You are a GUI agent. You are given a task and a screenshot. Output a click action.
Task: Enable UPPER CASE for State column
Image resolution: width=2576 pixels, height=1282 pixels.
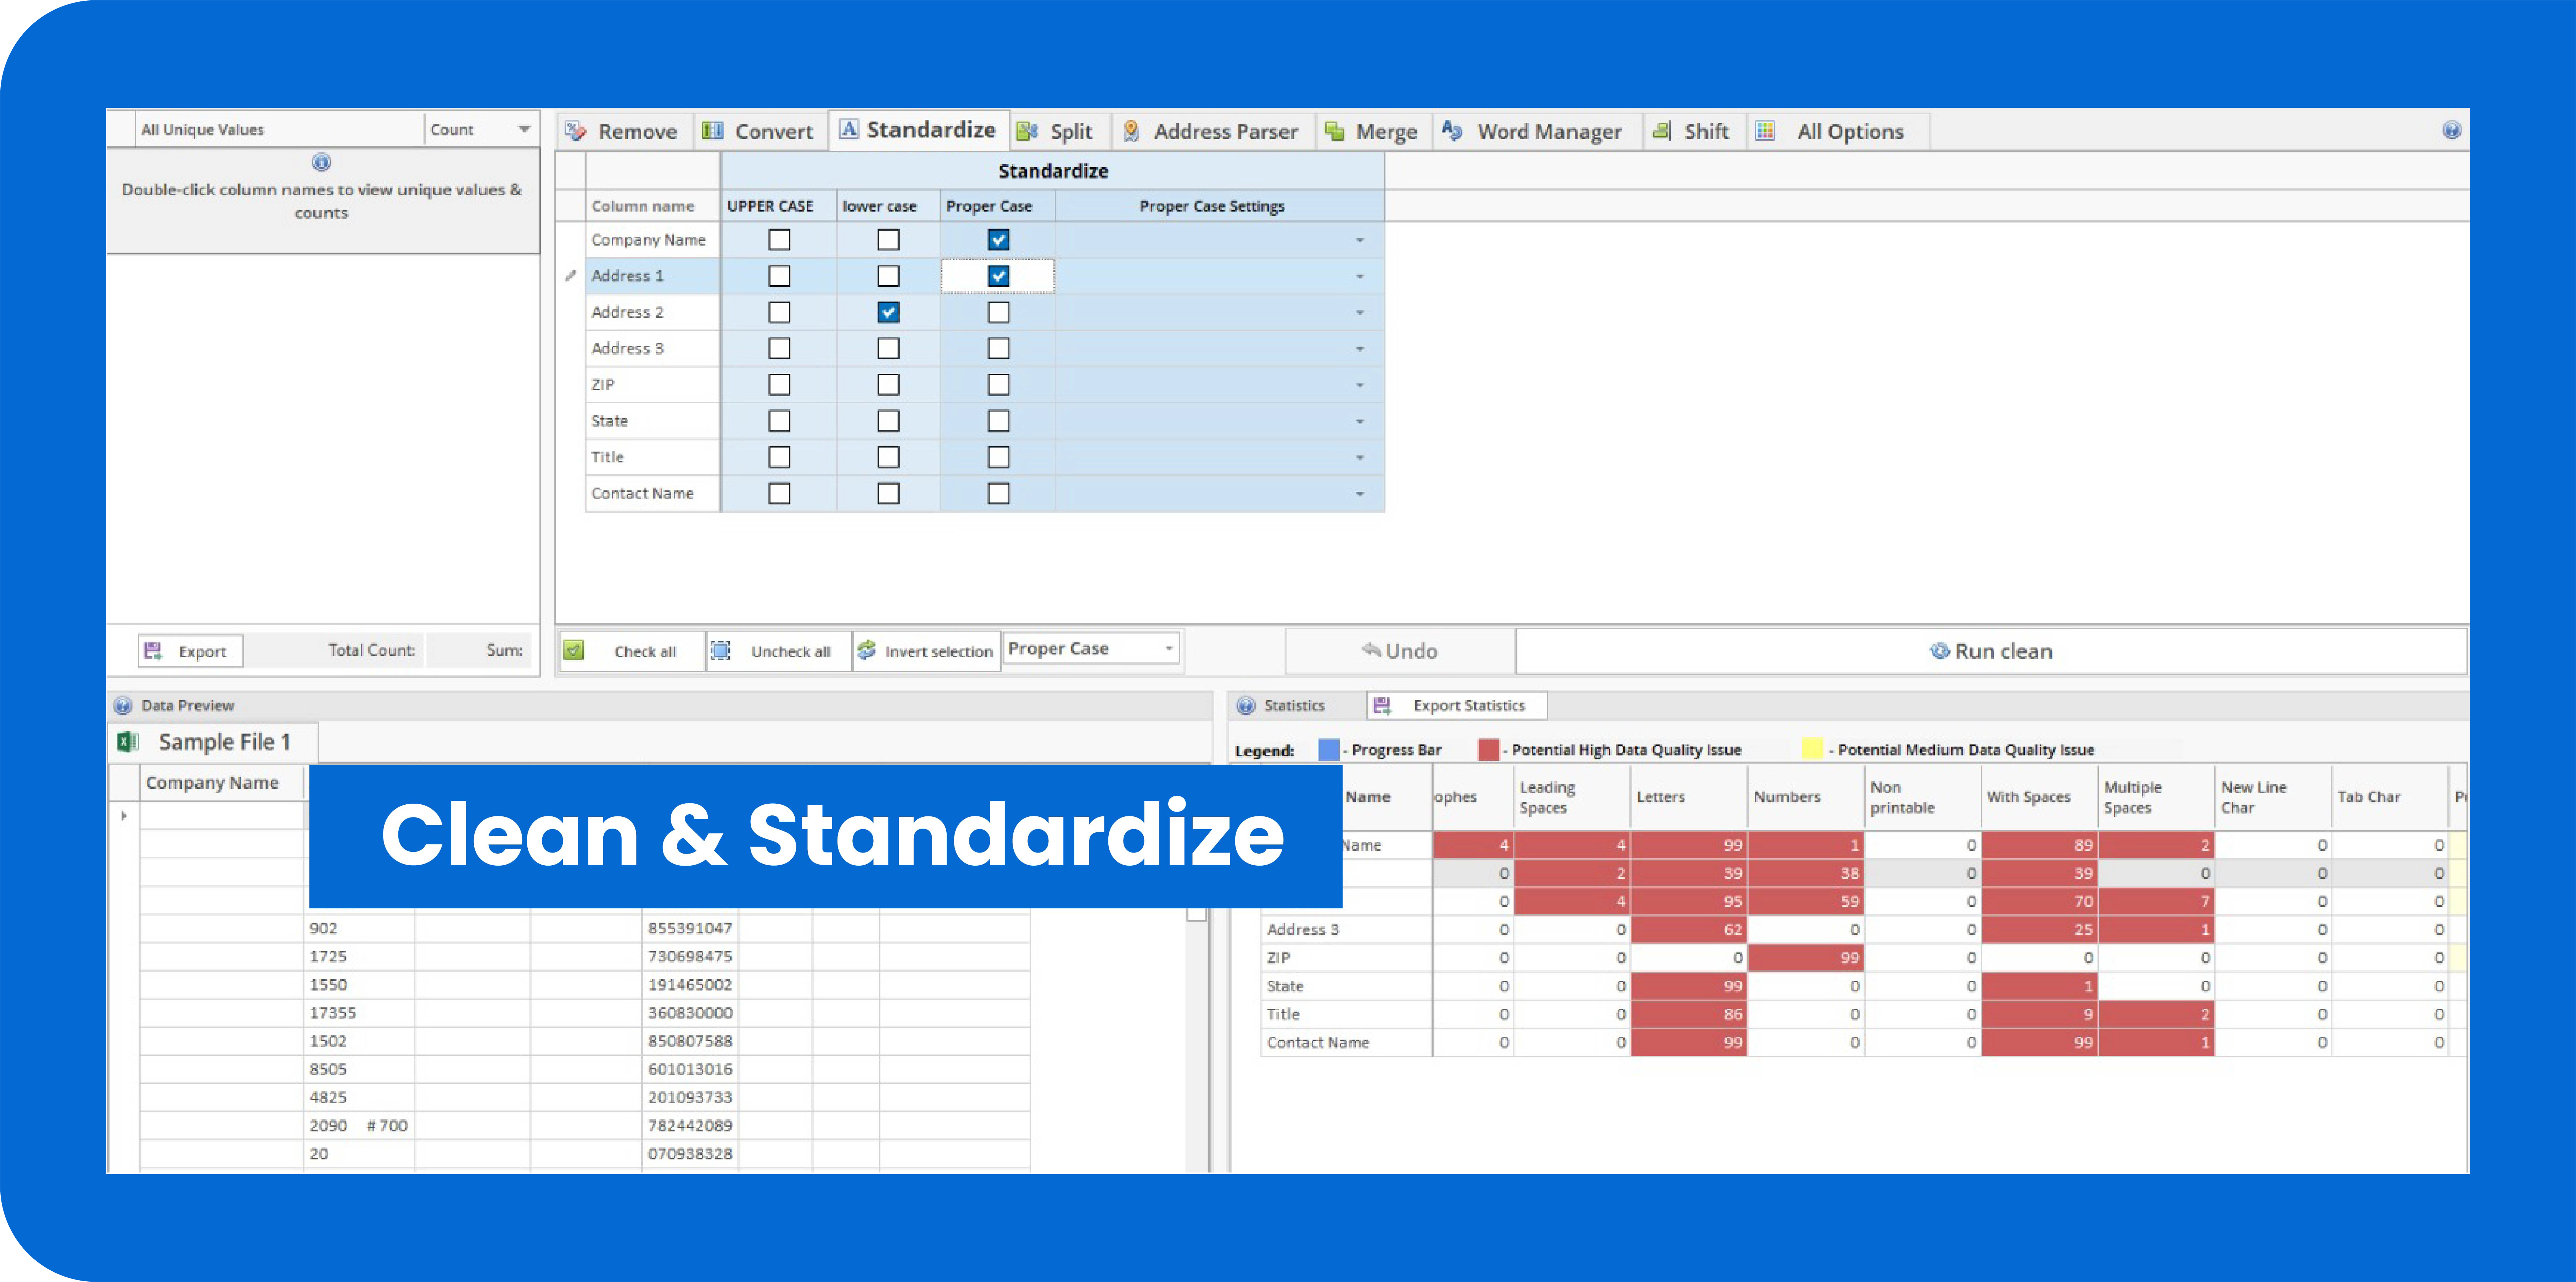[779, 421]
